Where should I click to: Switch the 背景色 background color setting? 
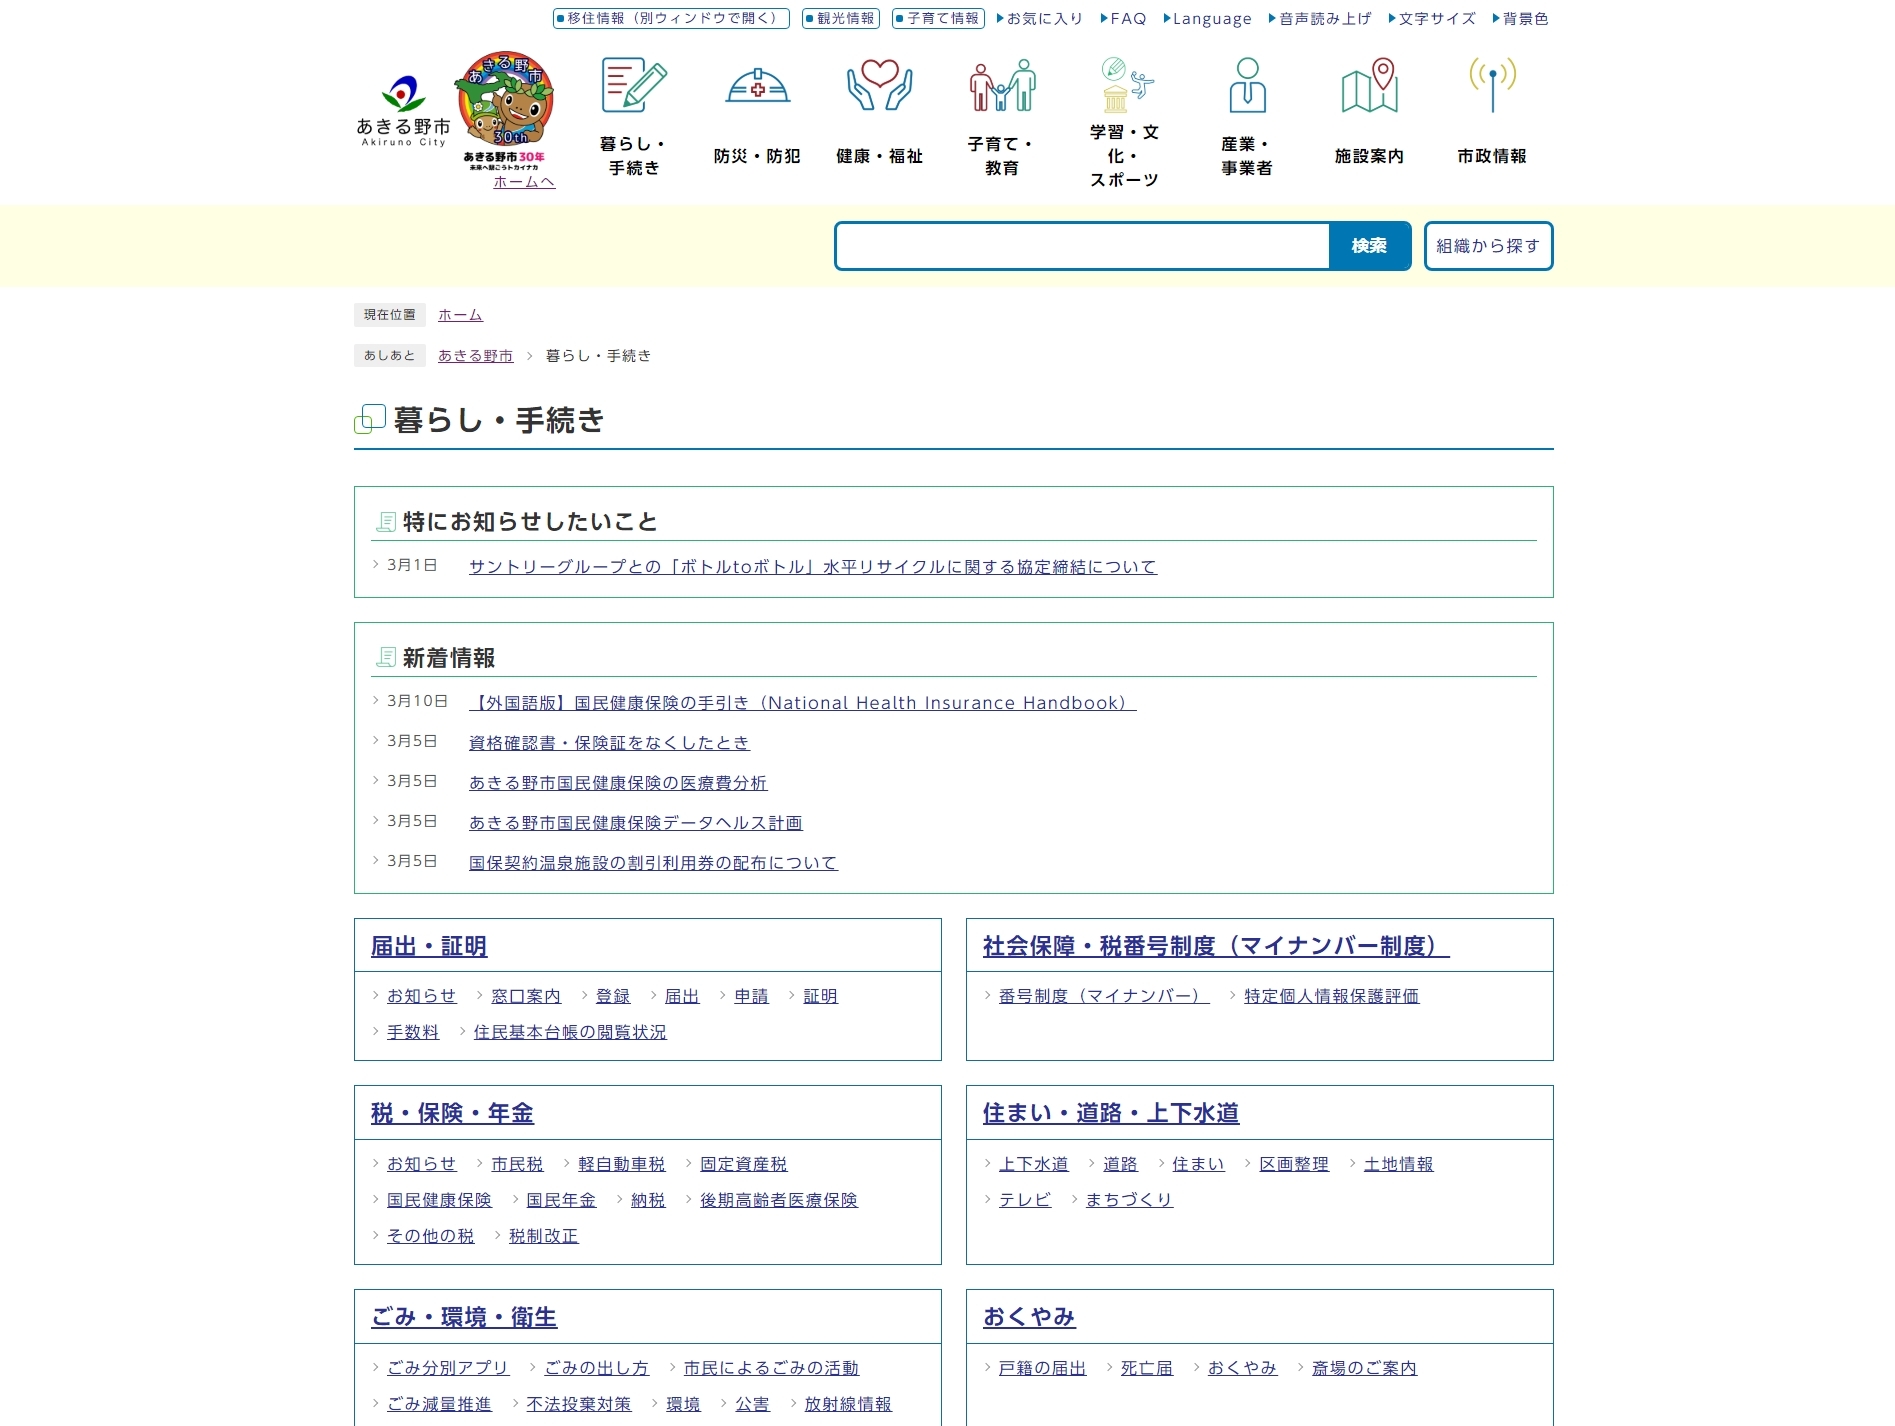point(1520,18)
